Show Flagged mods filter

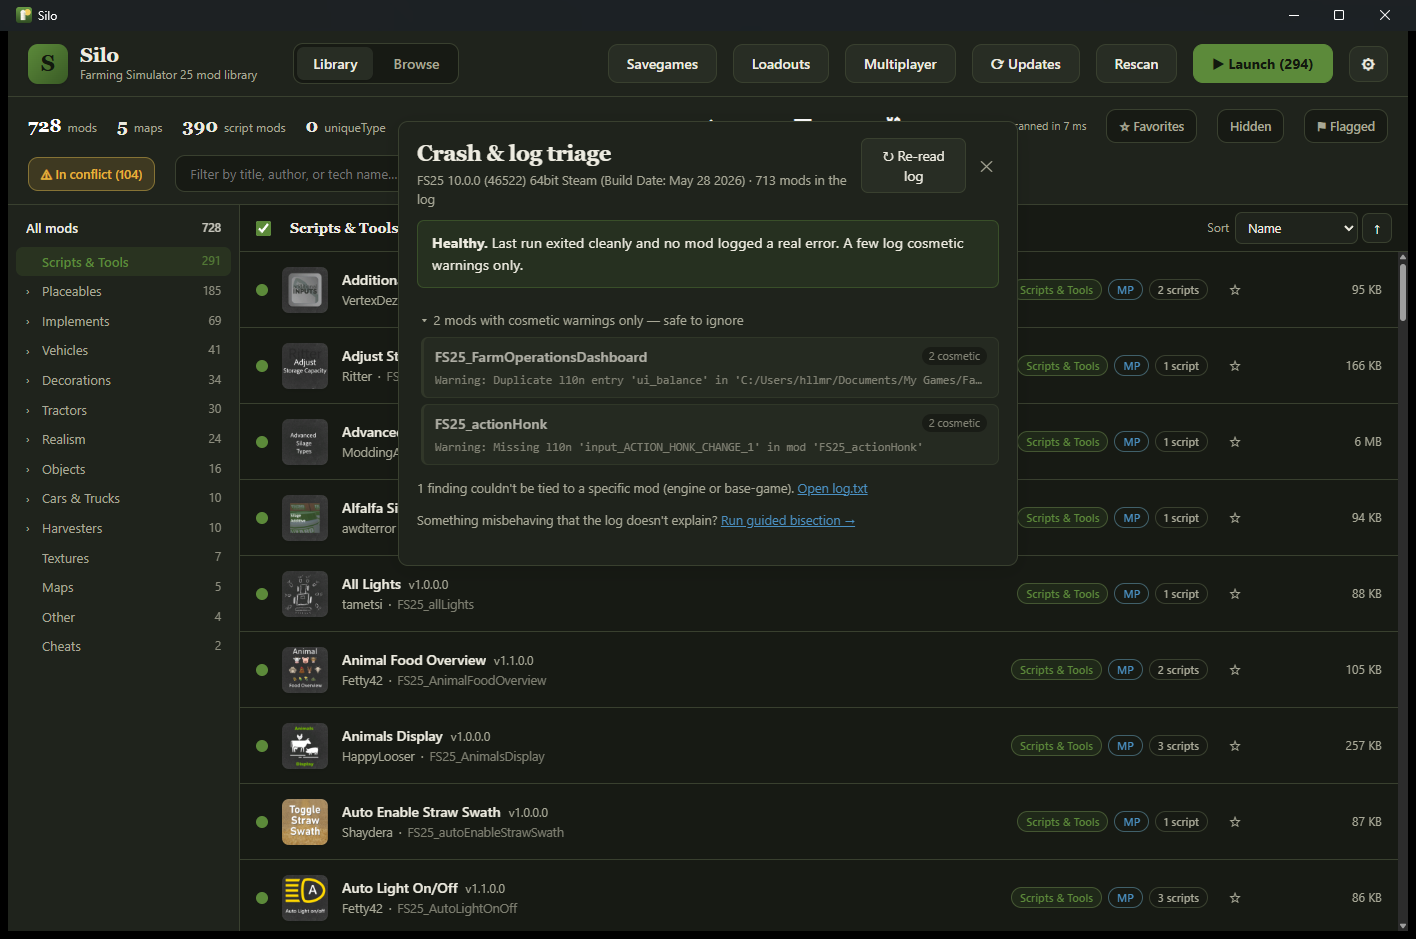point(1346,126)
